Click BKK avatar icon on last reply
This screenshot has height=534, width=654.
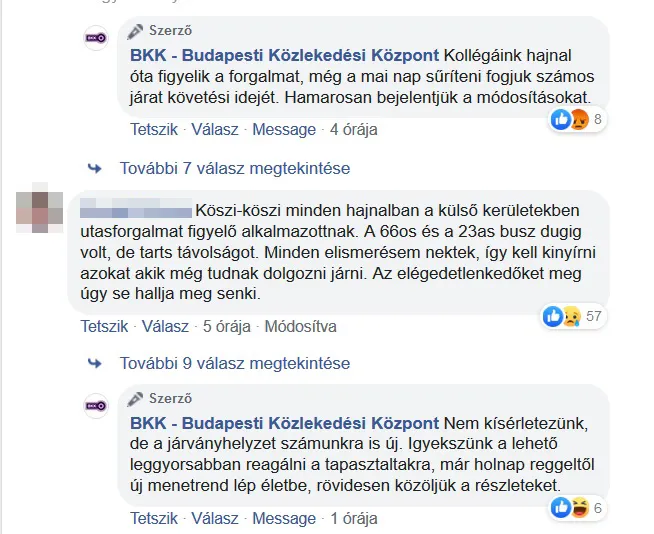tap(96, 406)
